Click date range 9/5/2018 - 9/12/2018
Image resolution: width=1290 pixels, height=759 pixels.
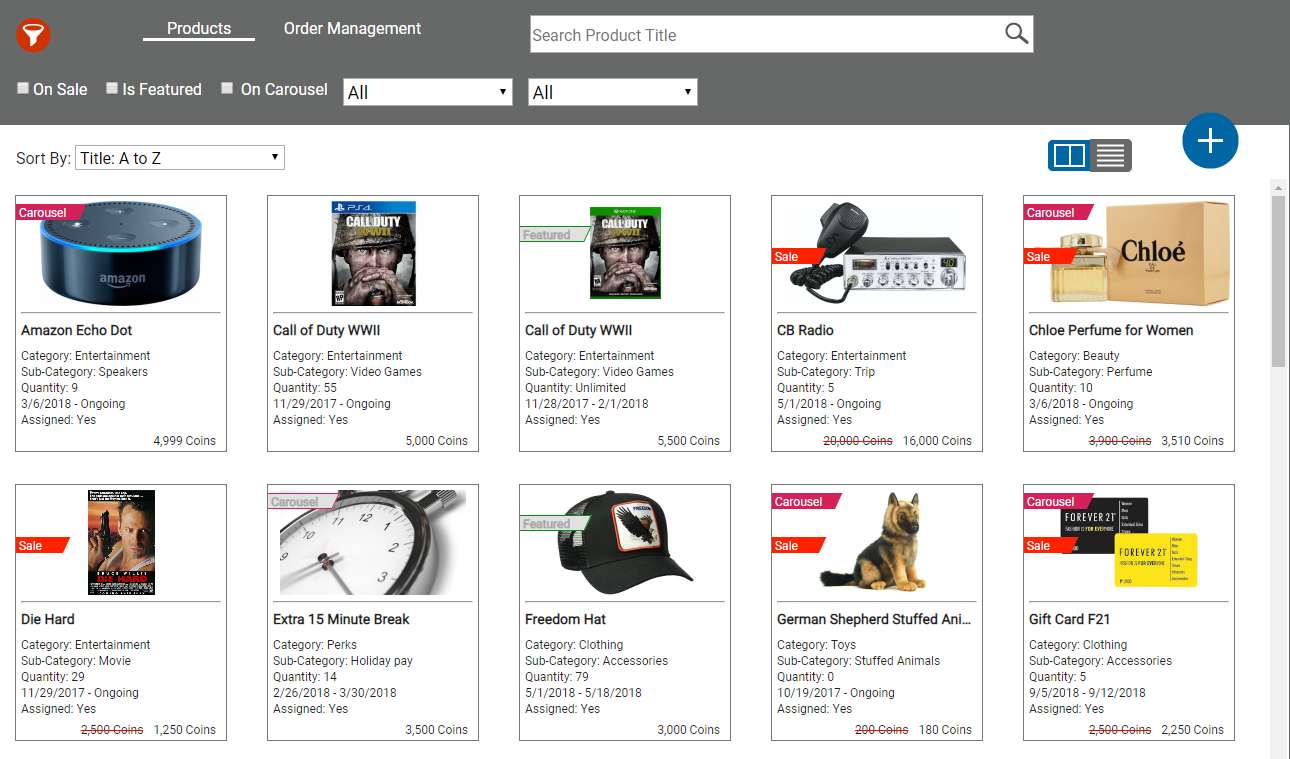[1087, 693]
